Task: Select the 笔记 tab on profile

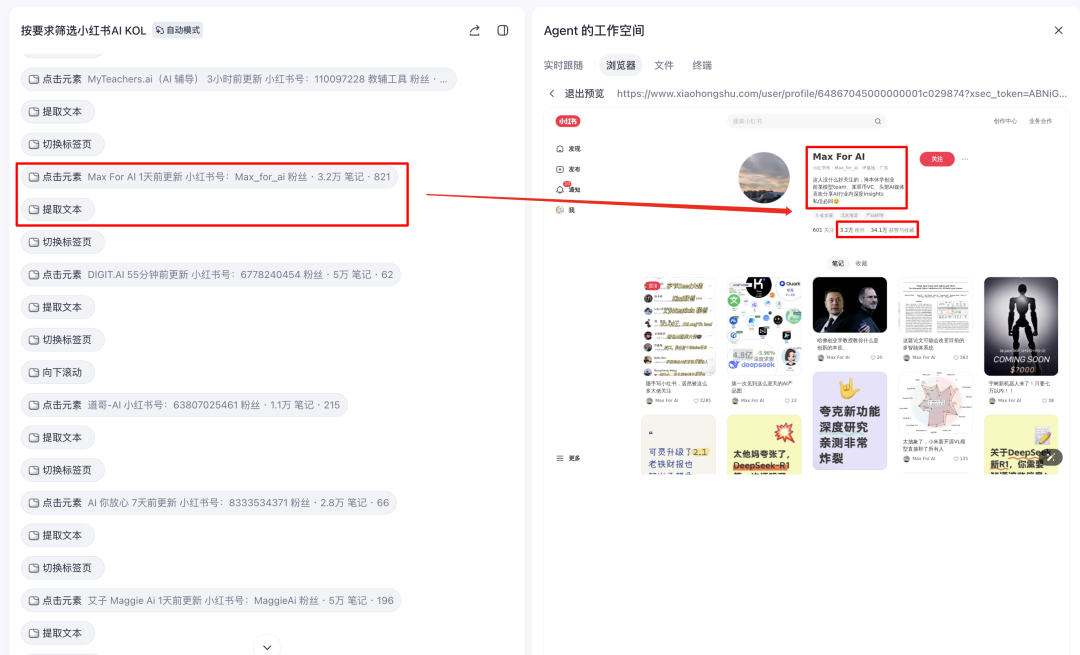Action: (x=838, y=263)
